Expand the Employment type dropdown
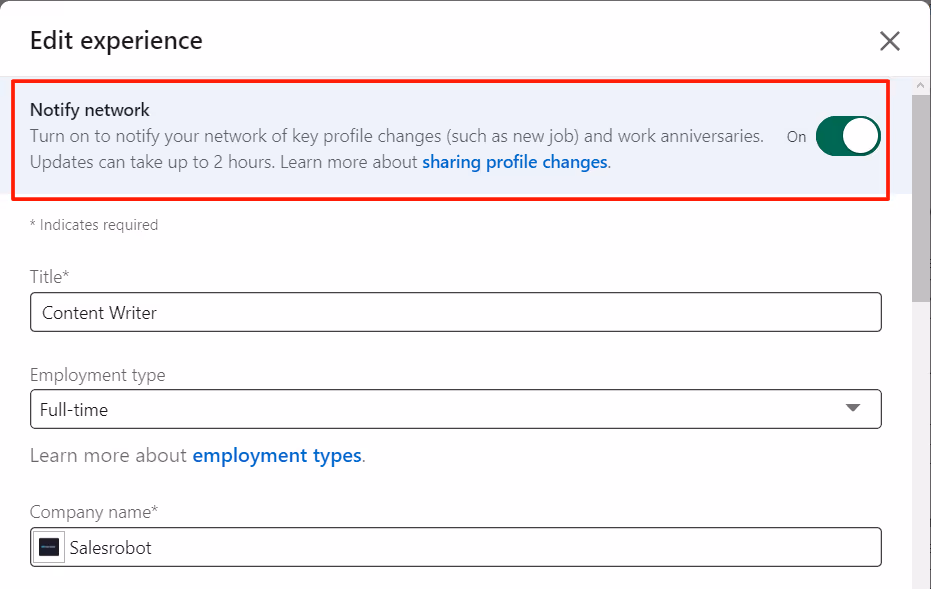Image resolution: width=931 pixels, height=589 pixels. pyautogui.click(x=455, y=409)
